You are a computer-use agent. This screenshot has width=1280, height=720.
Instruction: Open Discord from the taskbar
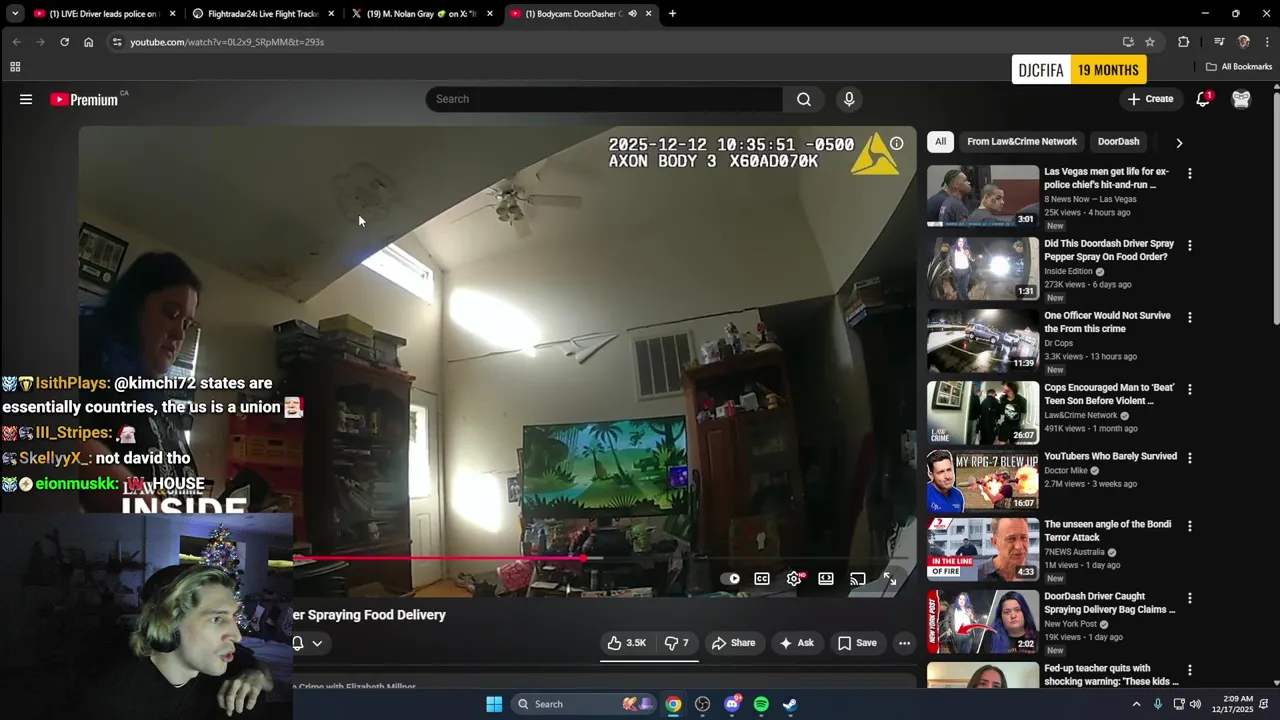732,704
